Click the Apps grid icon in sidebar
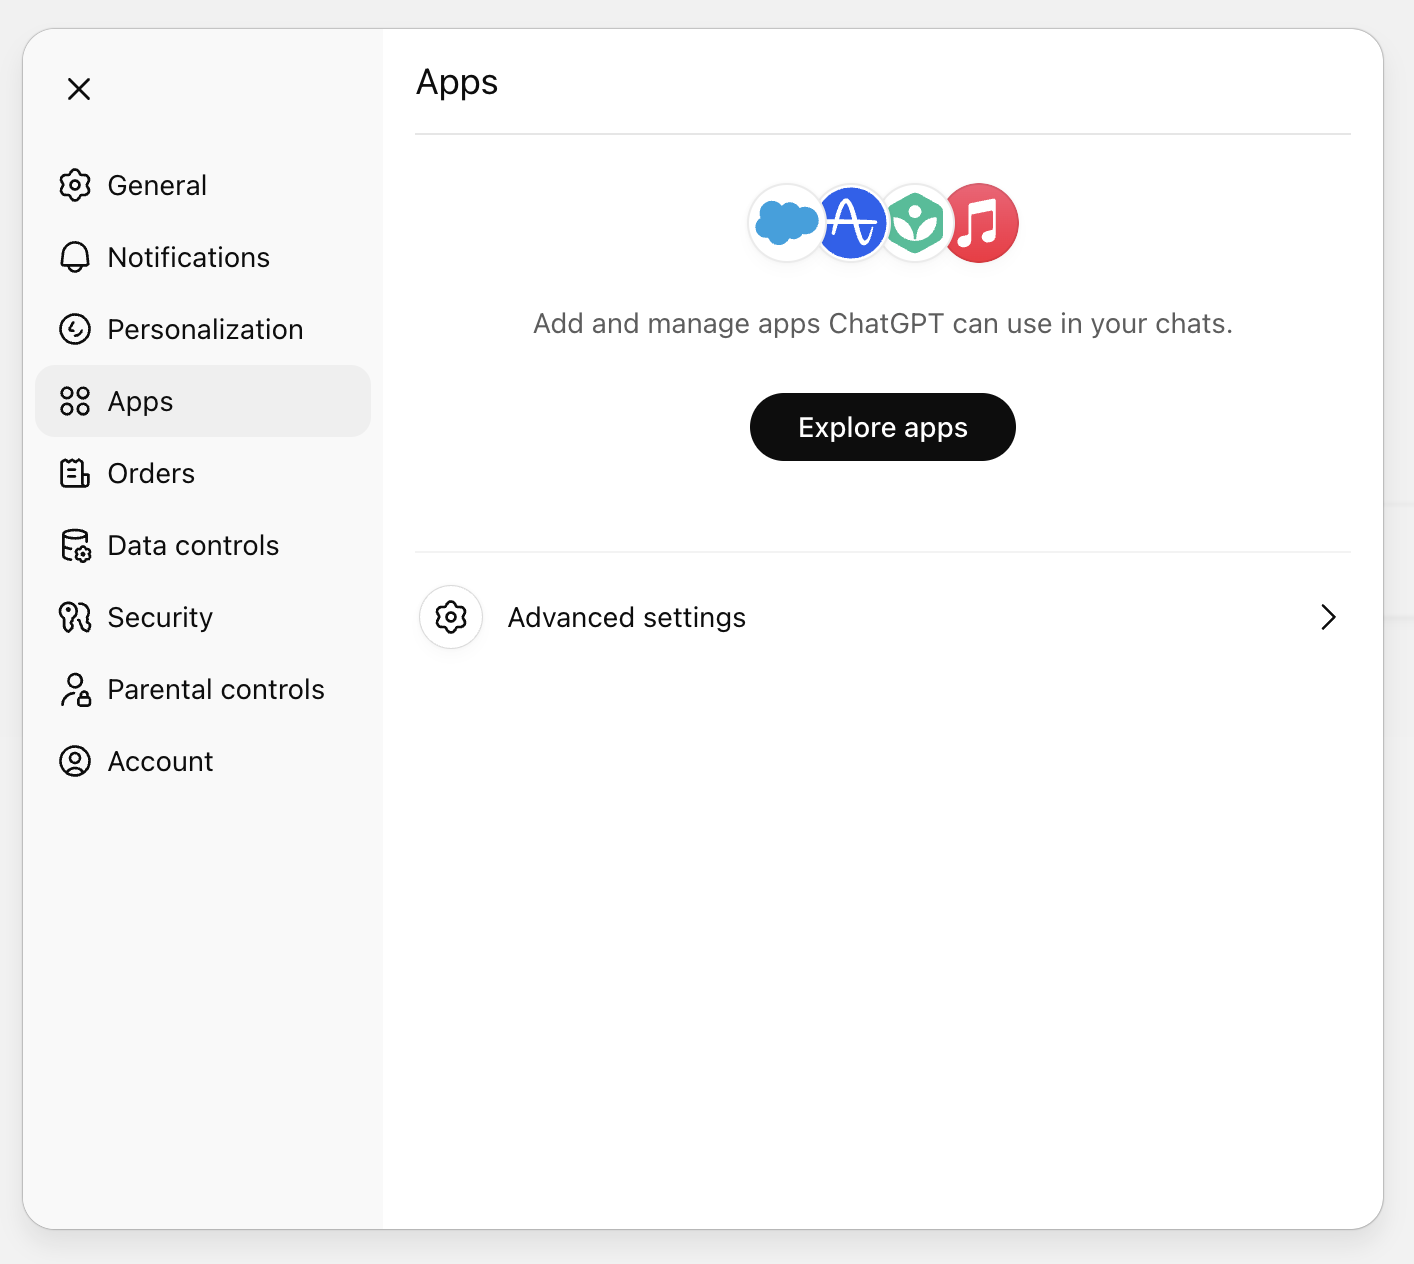This screenshot has height=1264, width=1414. coord(74,401)
